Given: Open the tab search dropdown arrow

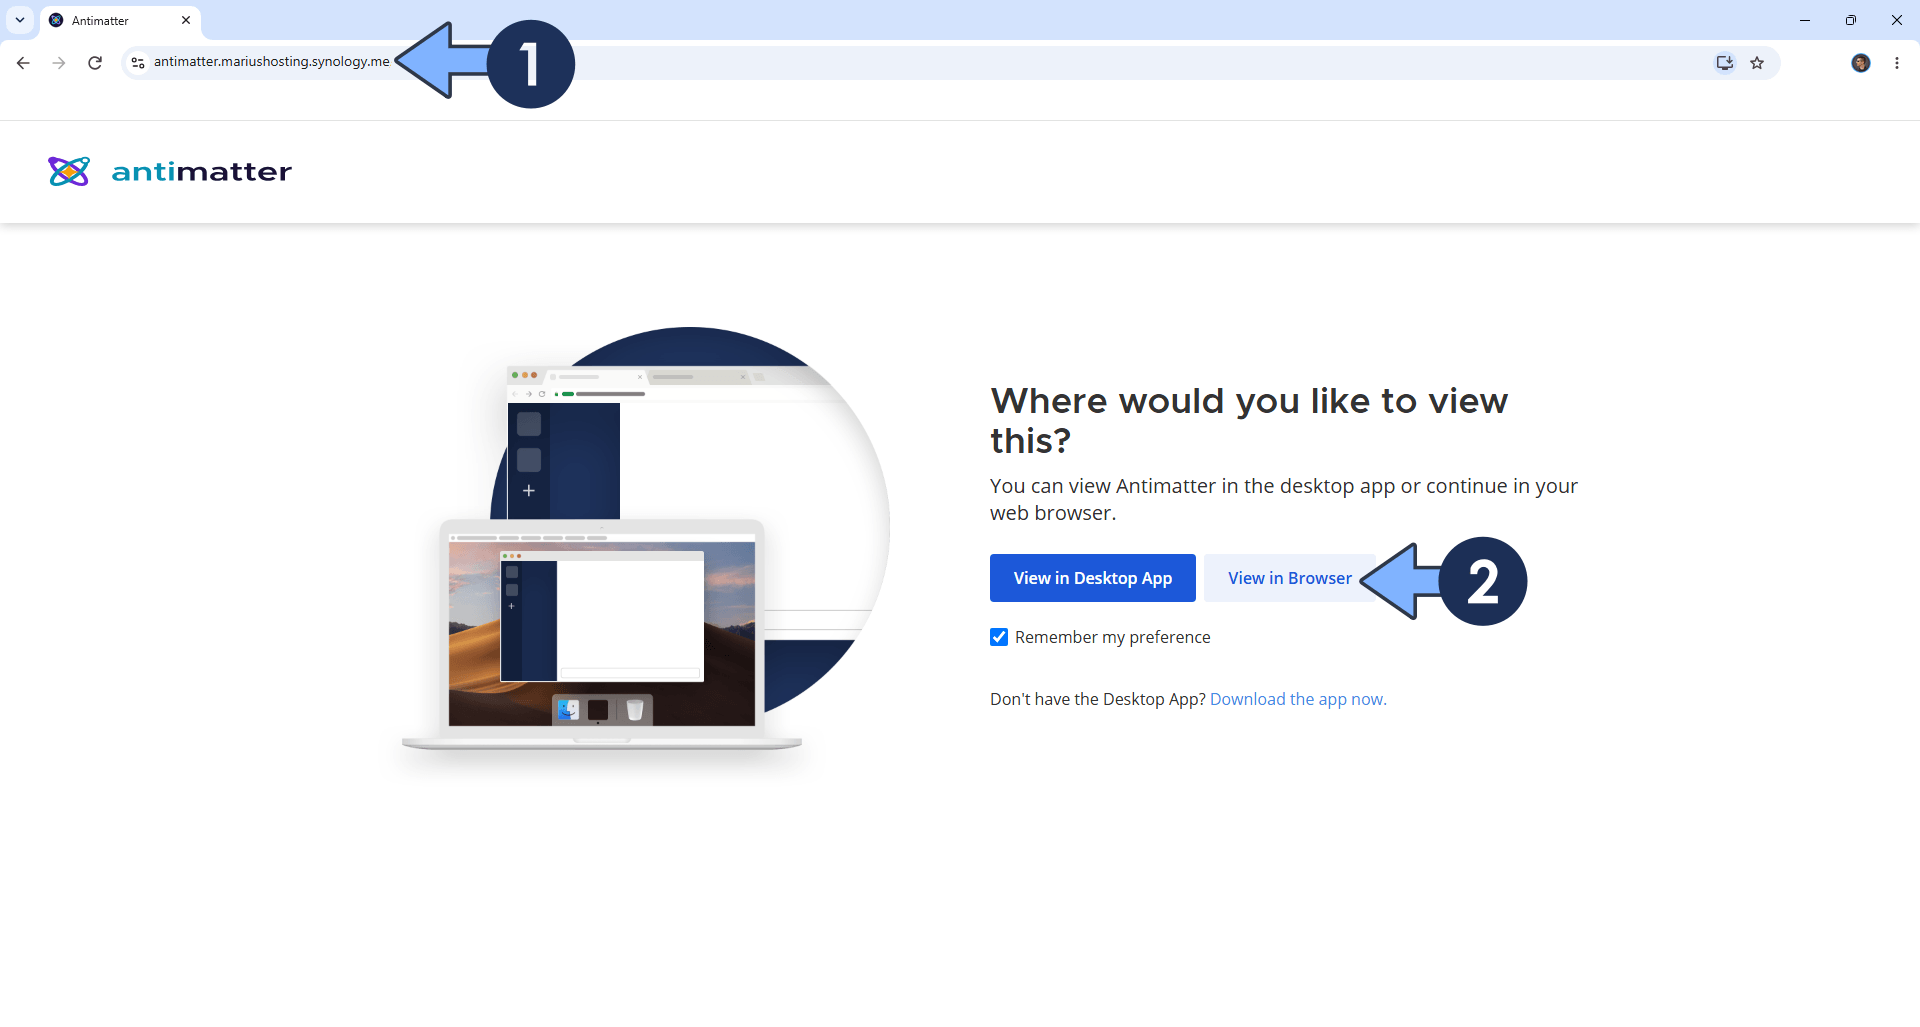Looking at the screenshot, I should point(20,20).
